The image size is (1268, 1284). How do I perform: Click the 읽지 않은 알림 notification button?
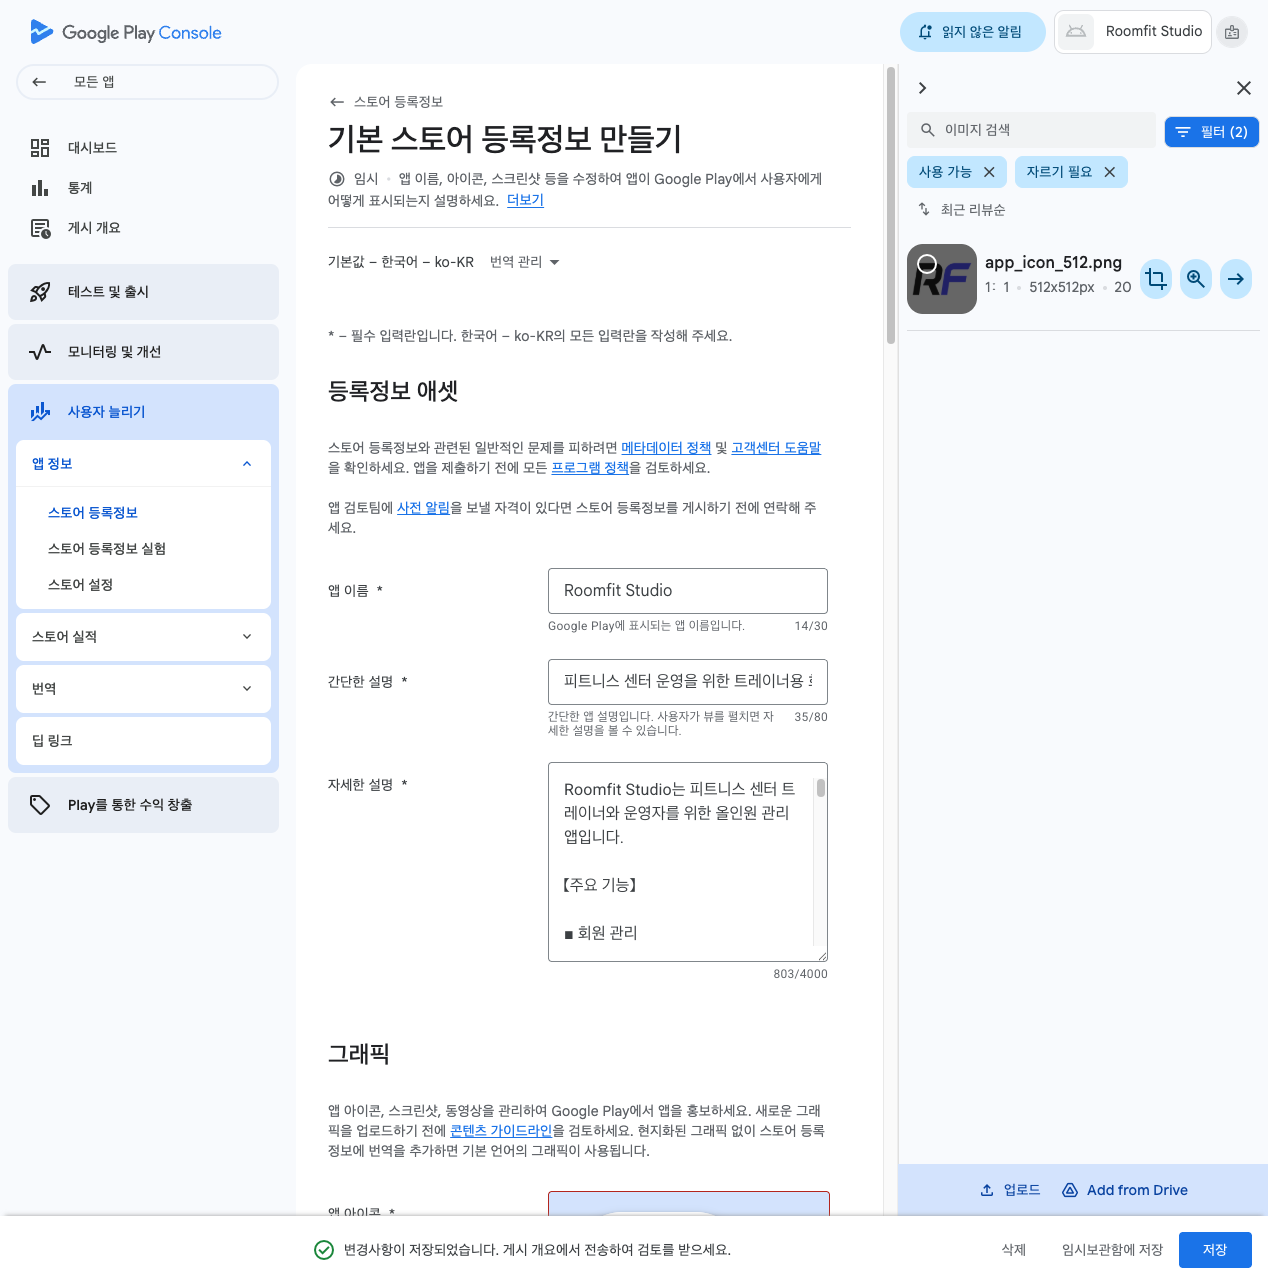click(x=973, y=32)
